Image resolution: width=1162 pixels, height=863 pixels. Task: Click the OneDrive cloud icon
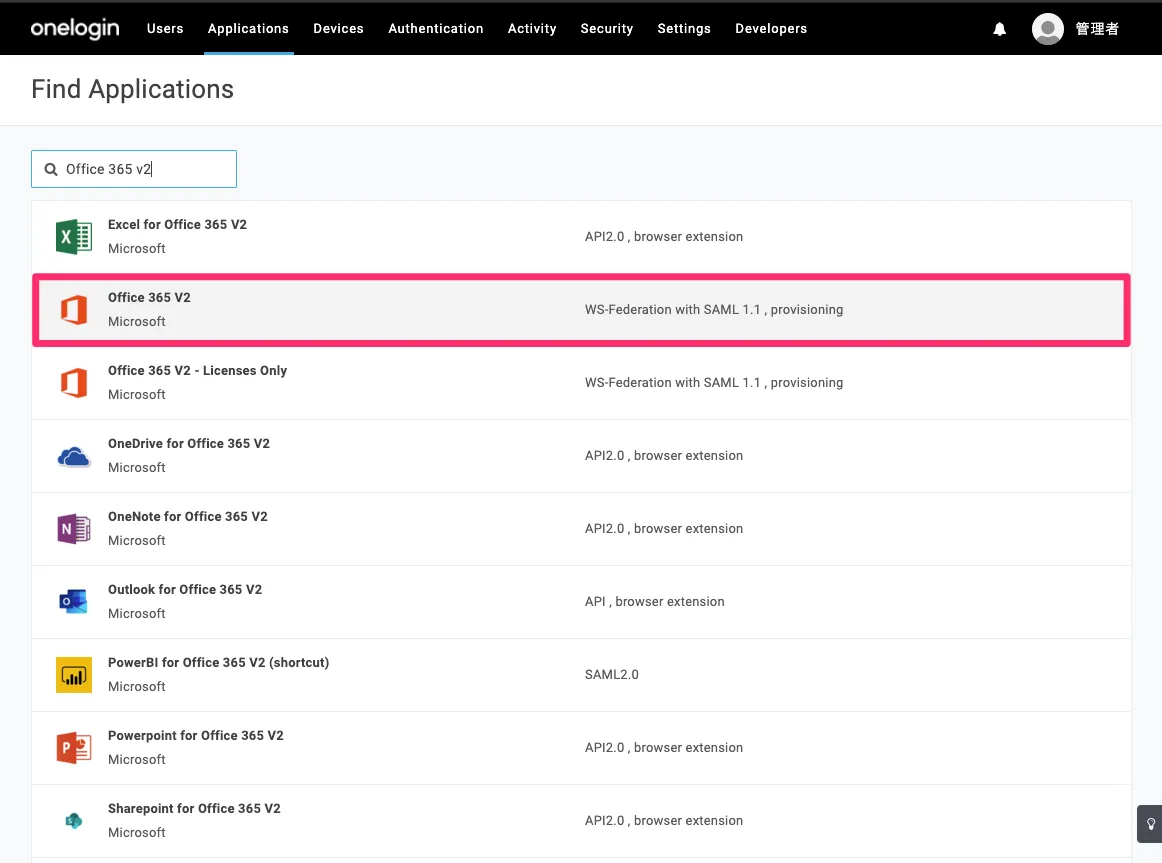pos(74,456)
